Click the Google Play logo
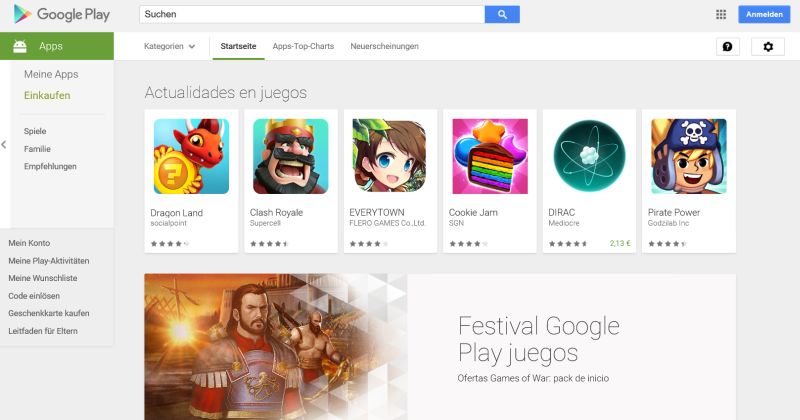The width and height of the screenshot is (800, 420). point(62,14)
